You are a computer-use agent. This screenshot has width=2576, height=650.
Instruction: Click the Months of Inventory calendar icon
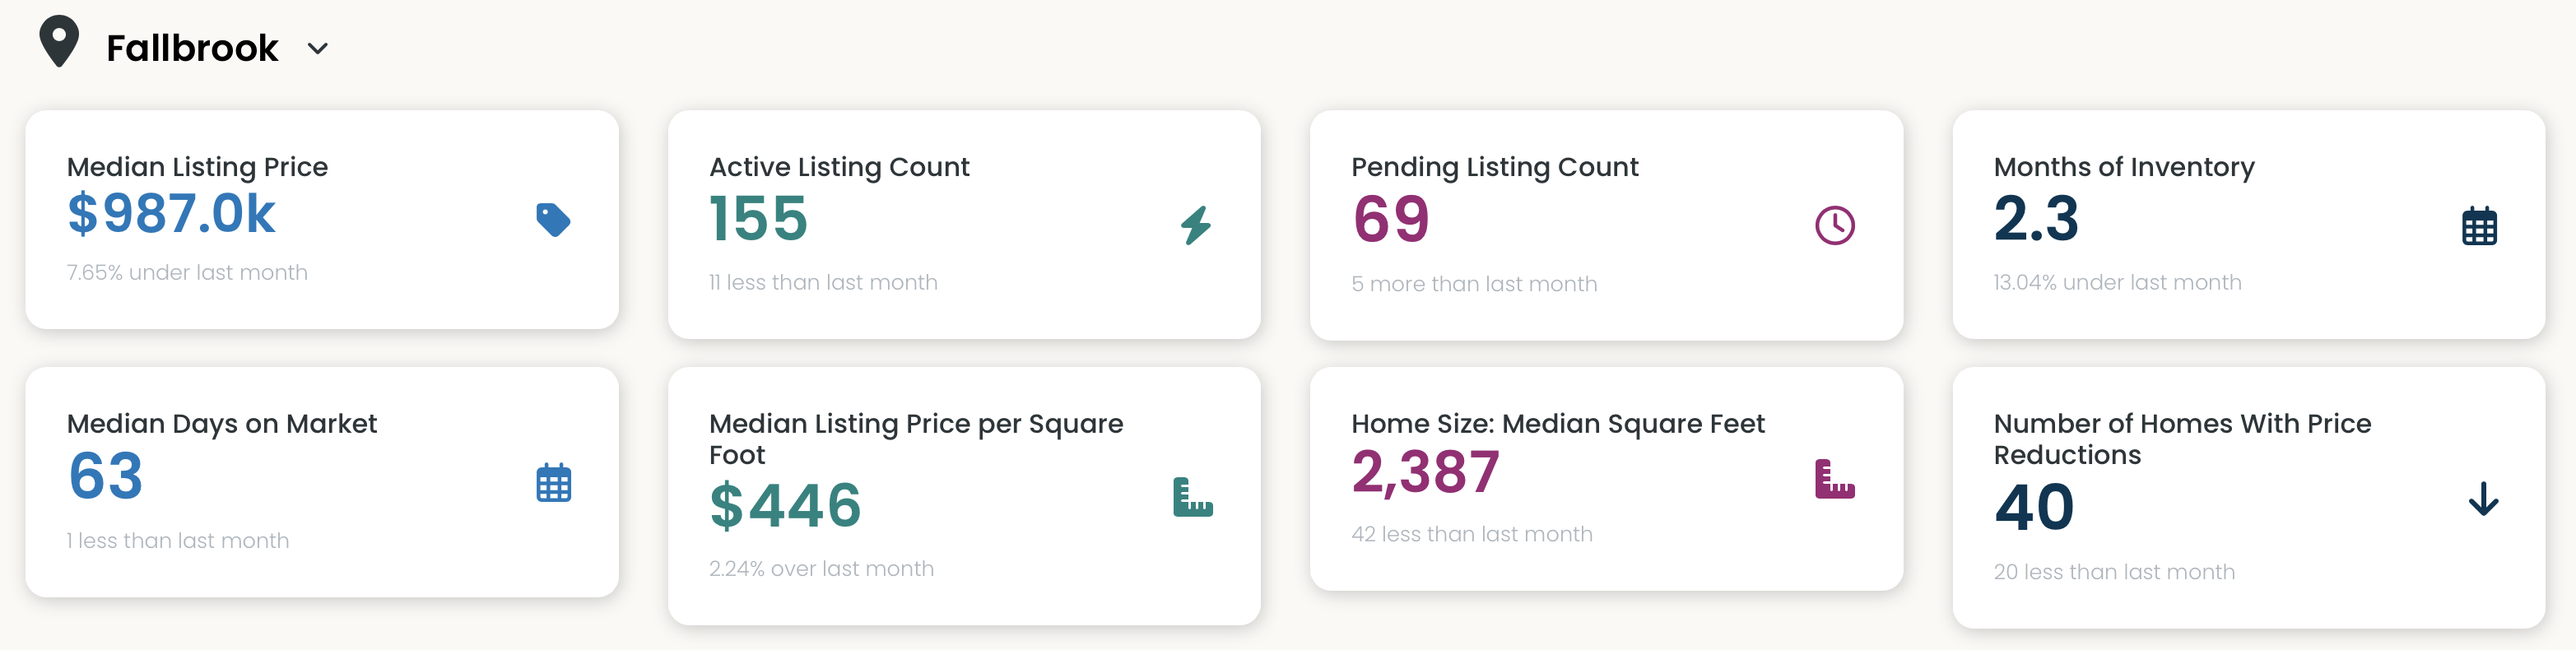click(2478, 226)
